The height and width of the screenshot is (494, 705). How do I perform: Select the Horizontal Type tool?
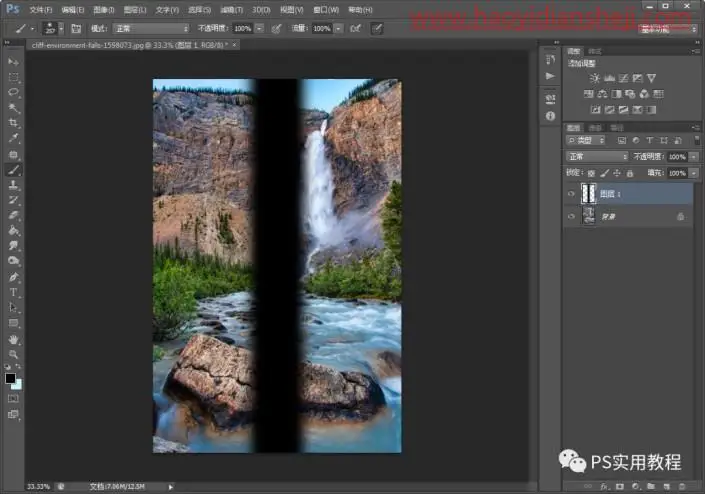pos(13,293)
